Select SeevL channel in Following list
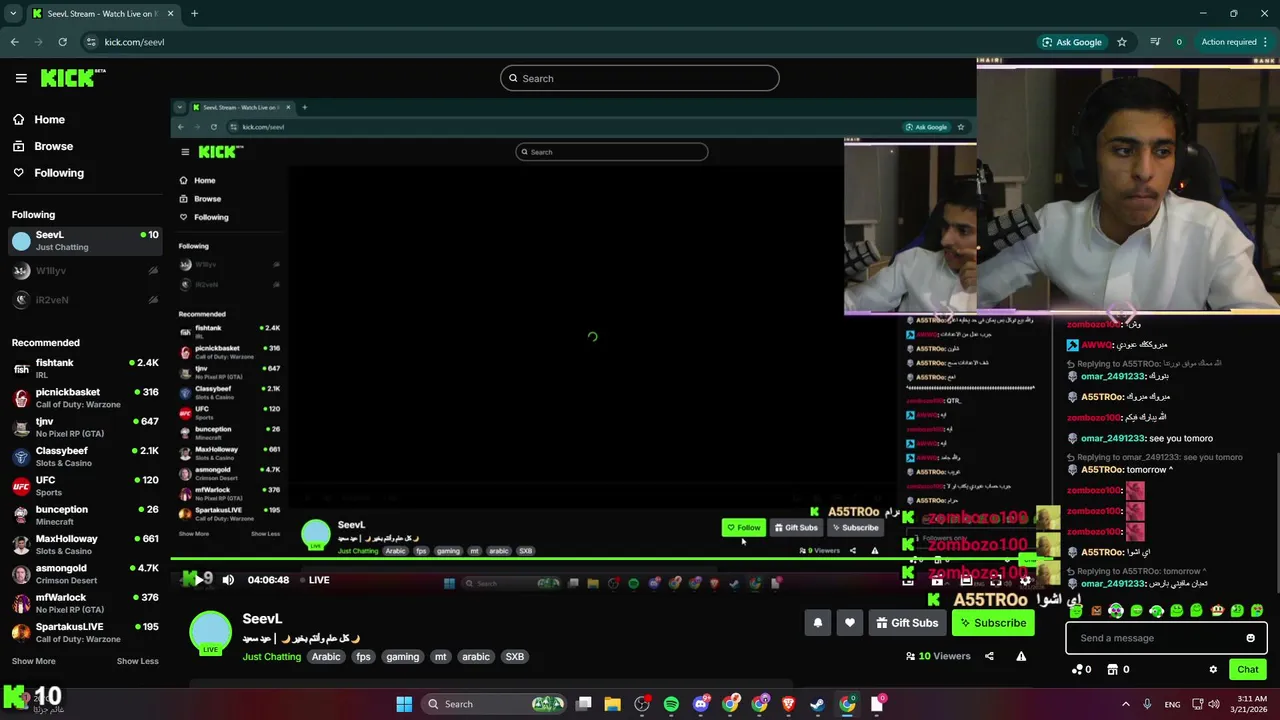Image resolution: width=1280 pixels, height=720 pixels. tap(83, 241)
